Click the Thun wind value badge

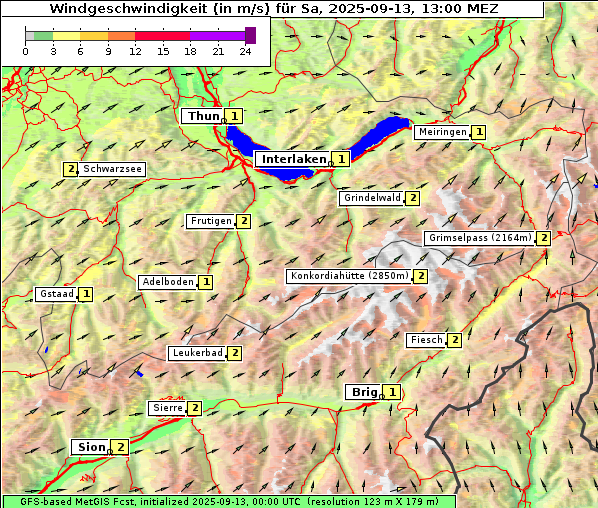pyautogui.click(x=234, y=116)
